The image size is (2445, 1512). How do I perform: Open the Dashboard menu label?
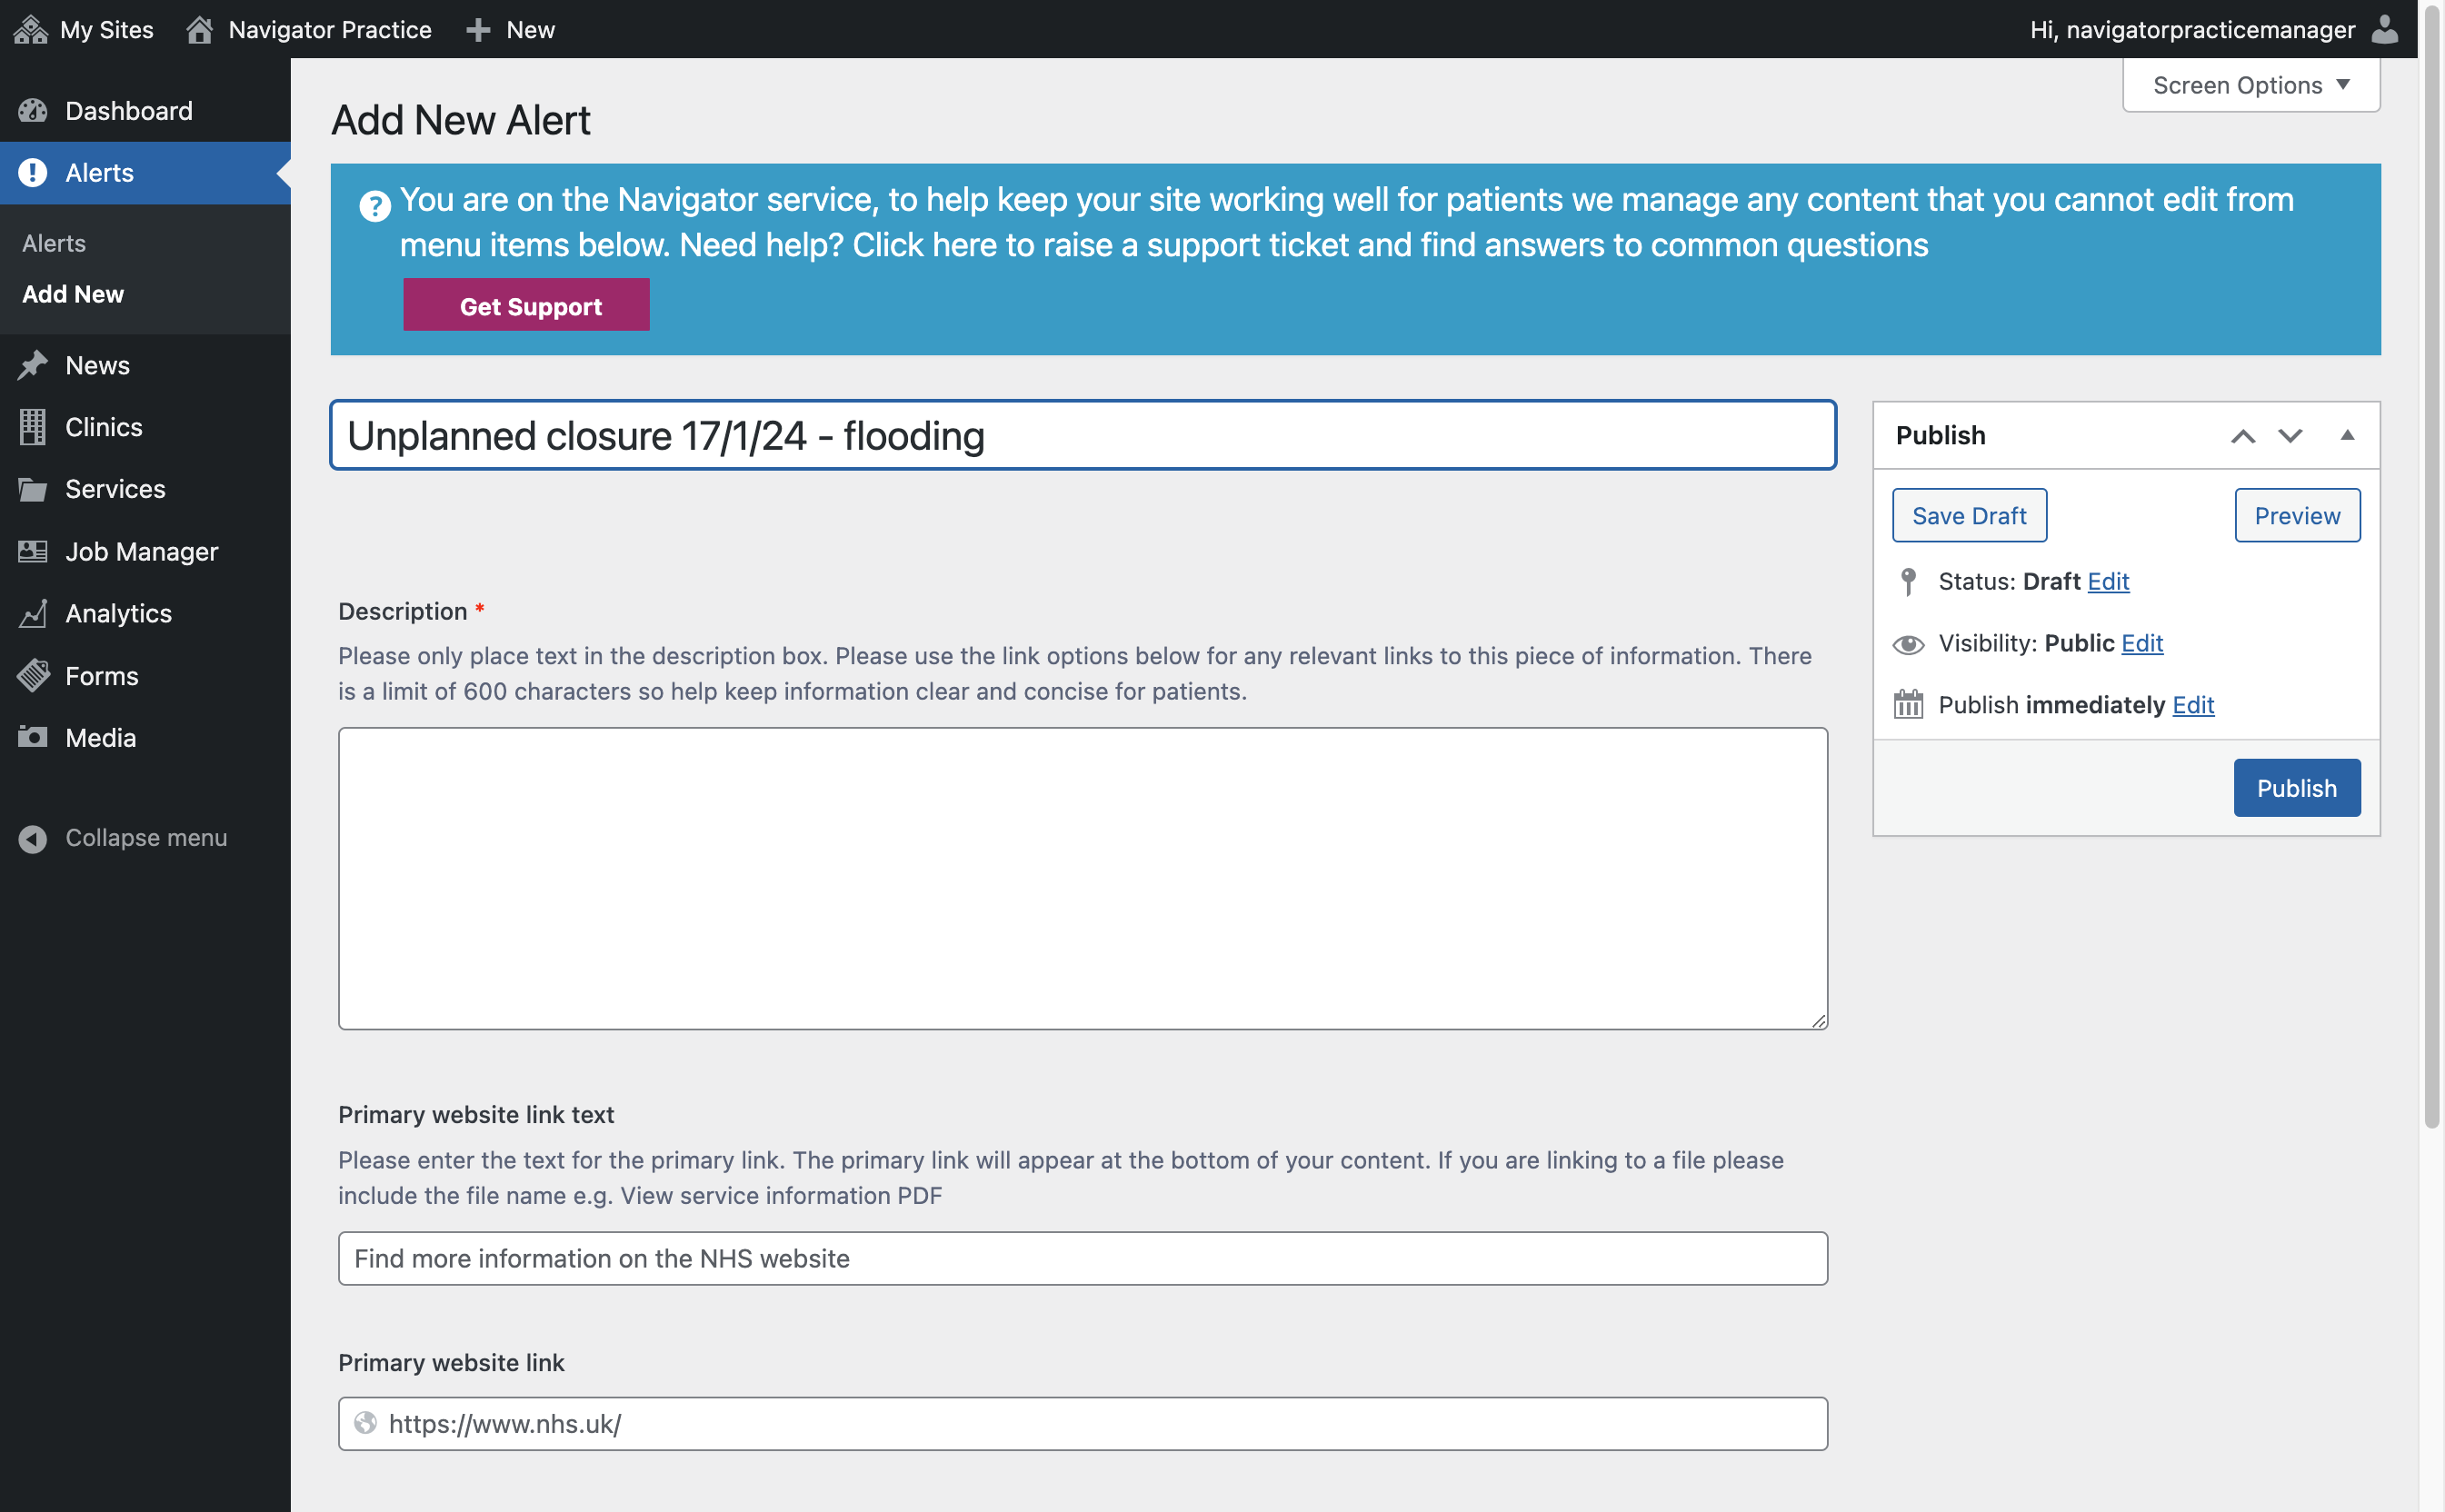coord(129,110)
